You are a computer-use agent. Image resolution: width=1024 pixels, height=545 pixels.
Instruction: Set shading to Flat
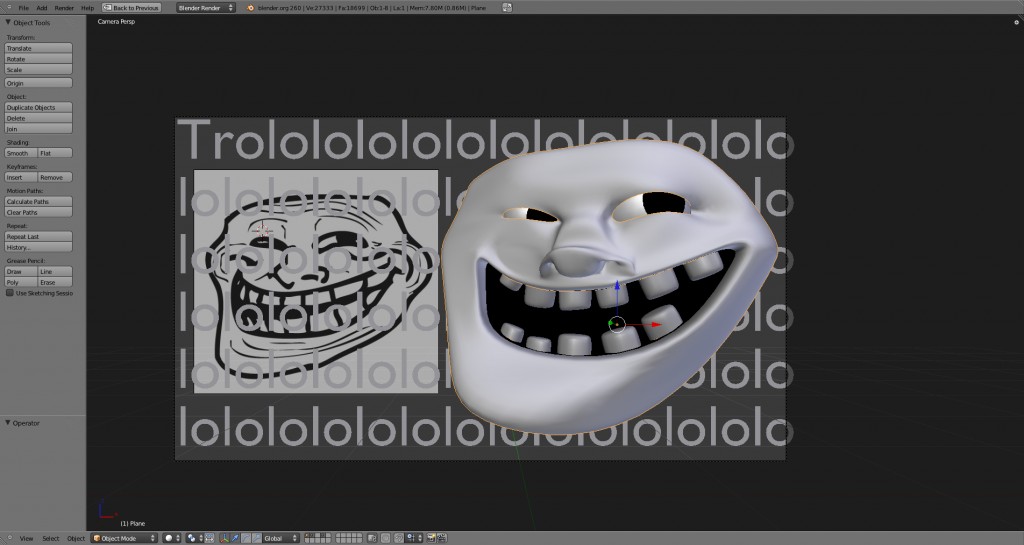[x=55, y=153]
